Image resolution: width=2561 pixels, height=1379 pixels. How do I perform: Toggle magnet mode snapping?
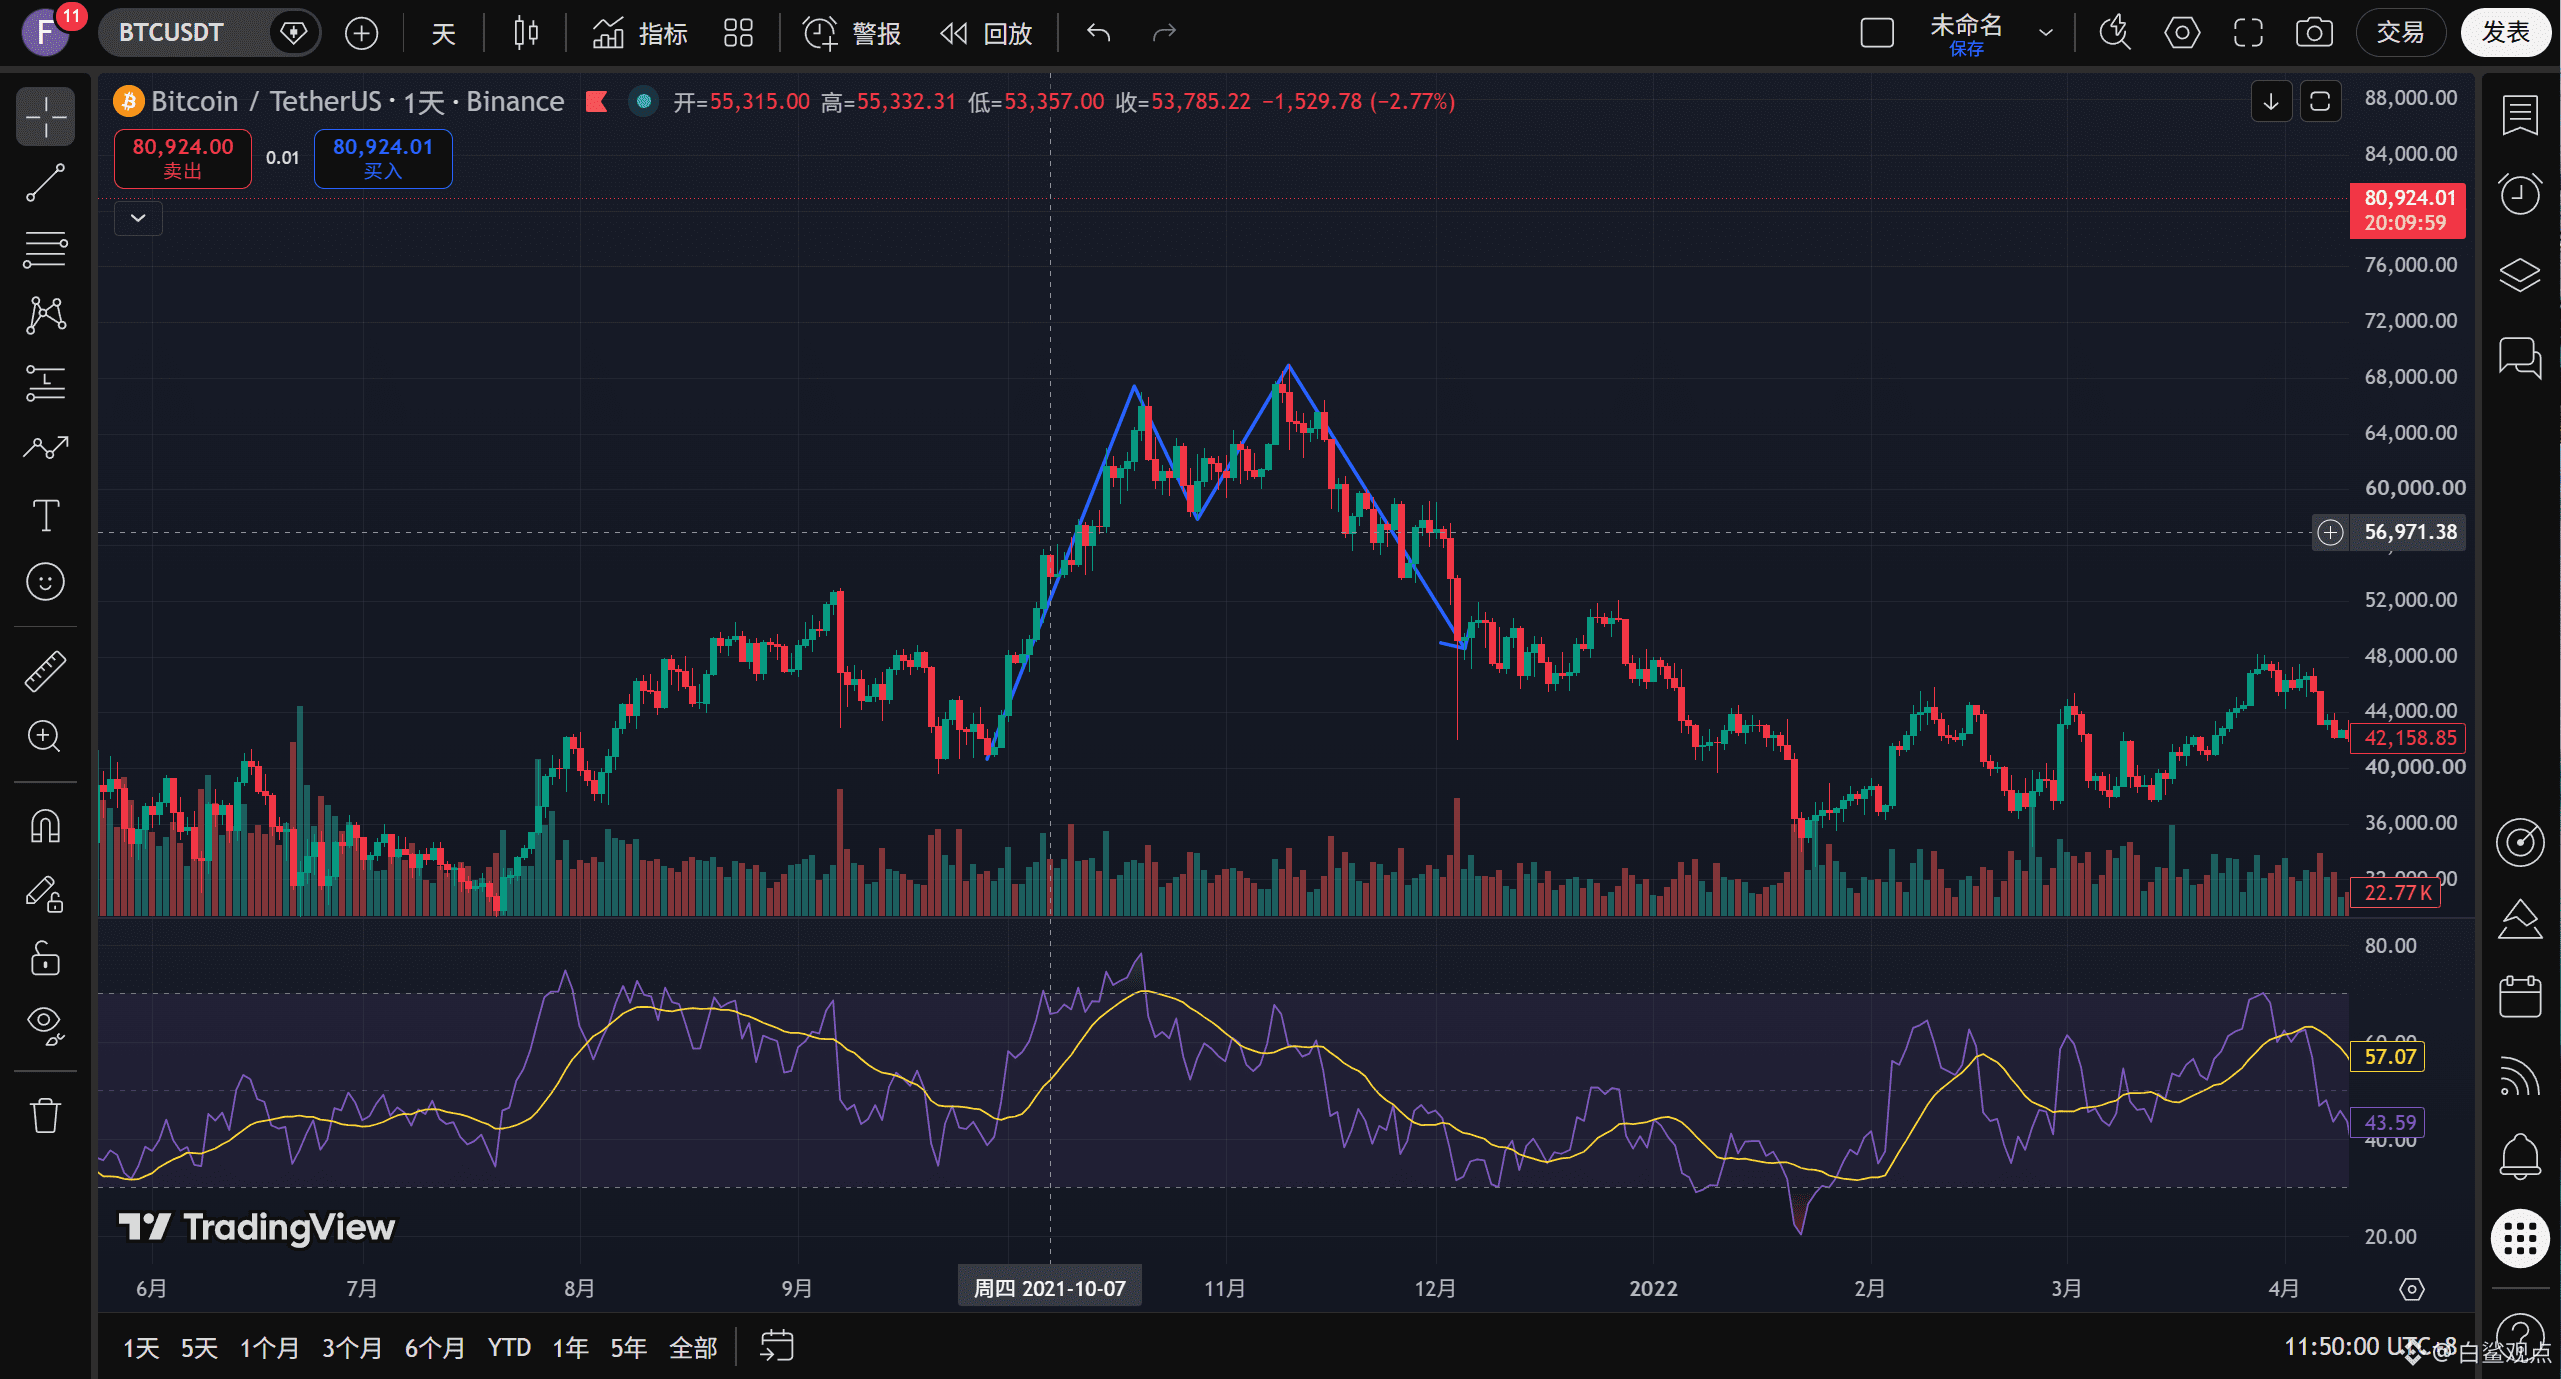click(45, 826)
